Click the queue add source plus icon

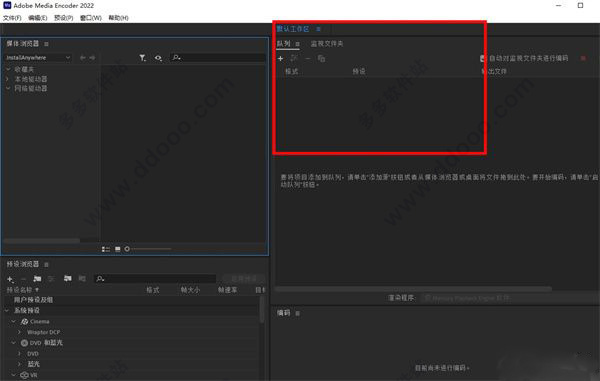280,59
